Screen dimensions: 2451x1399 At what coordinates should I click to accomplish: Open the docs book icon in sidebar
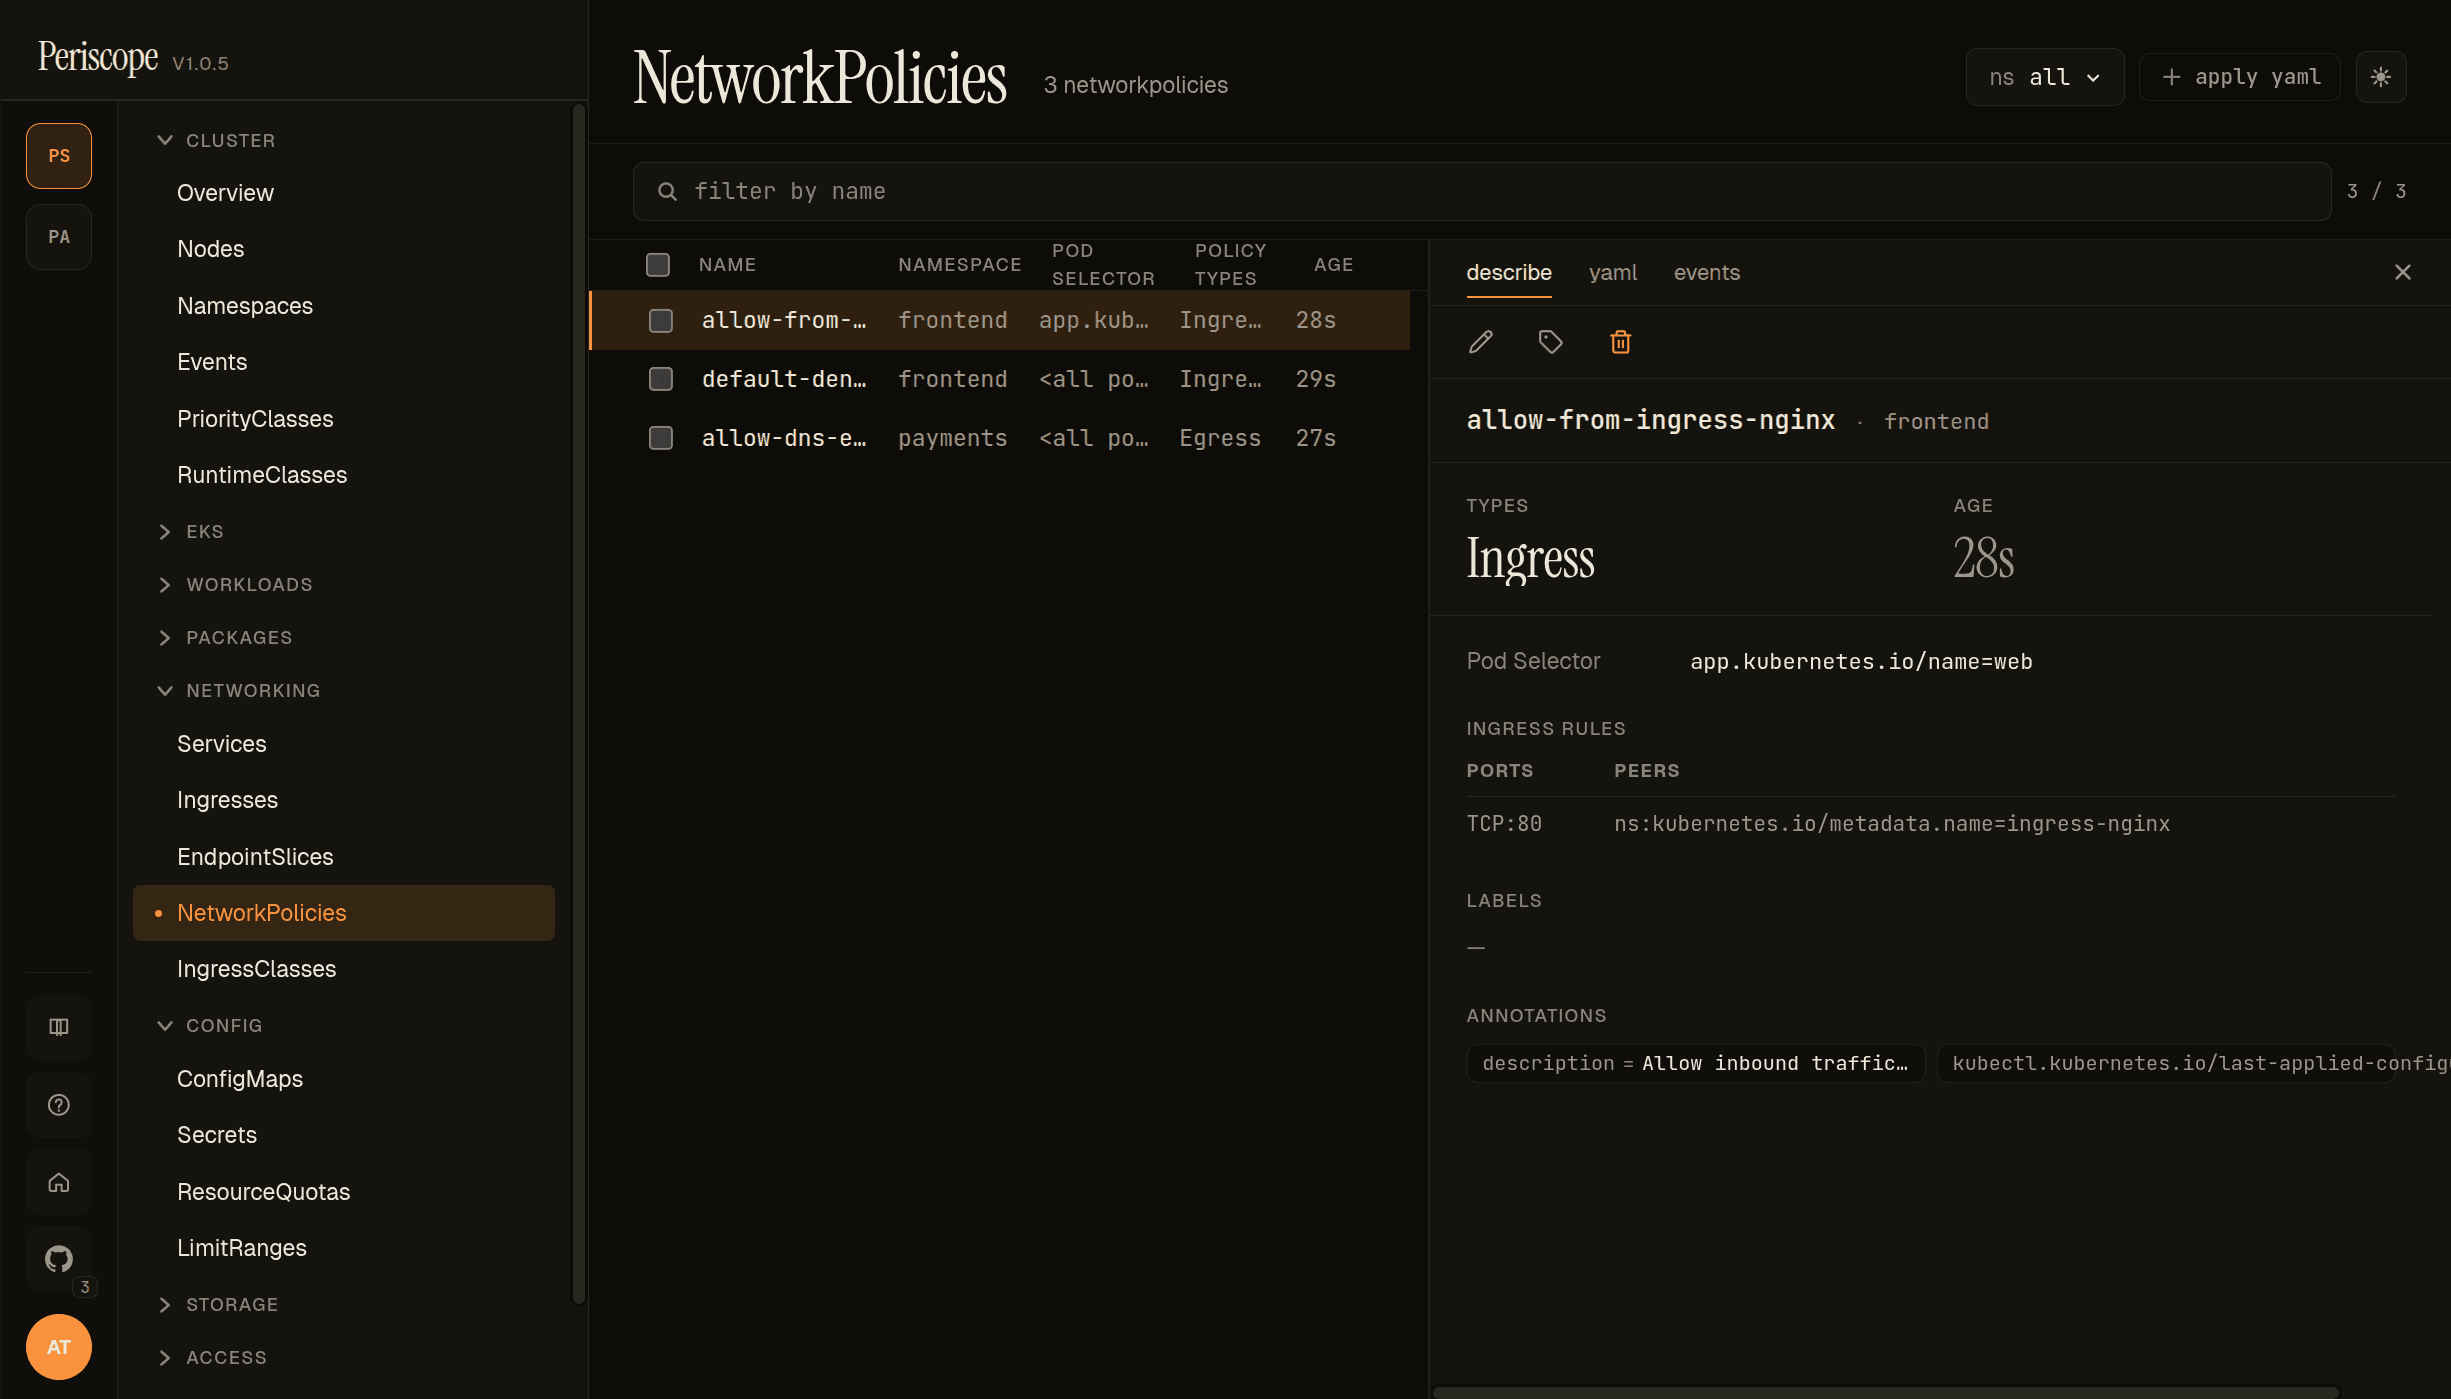pyautogui.click(x=59, y=1027)
